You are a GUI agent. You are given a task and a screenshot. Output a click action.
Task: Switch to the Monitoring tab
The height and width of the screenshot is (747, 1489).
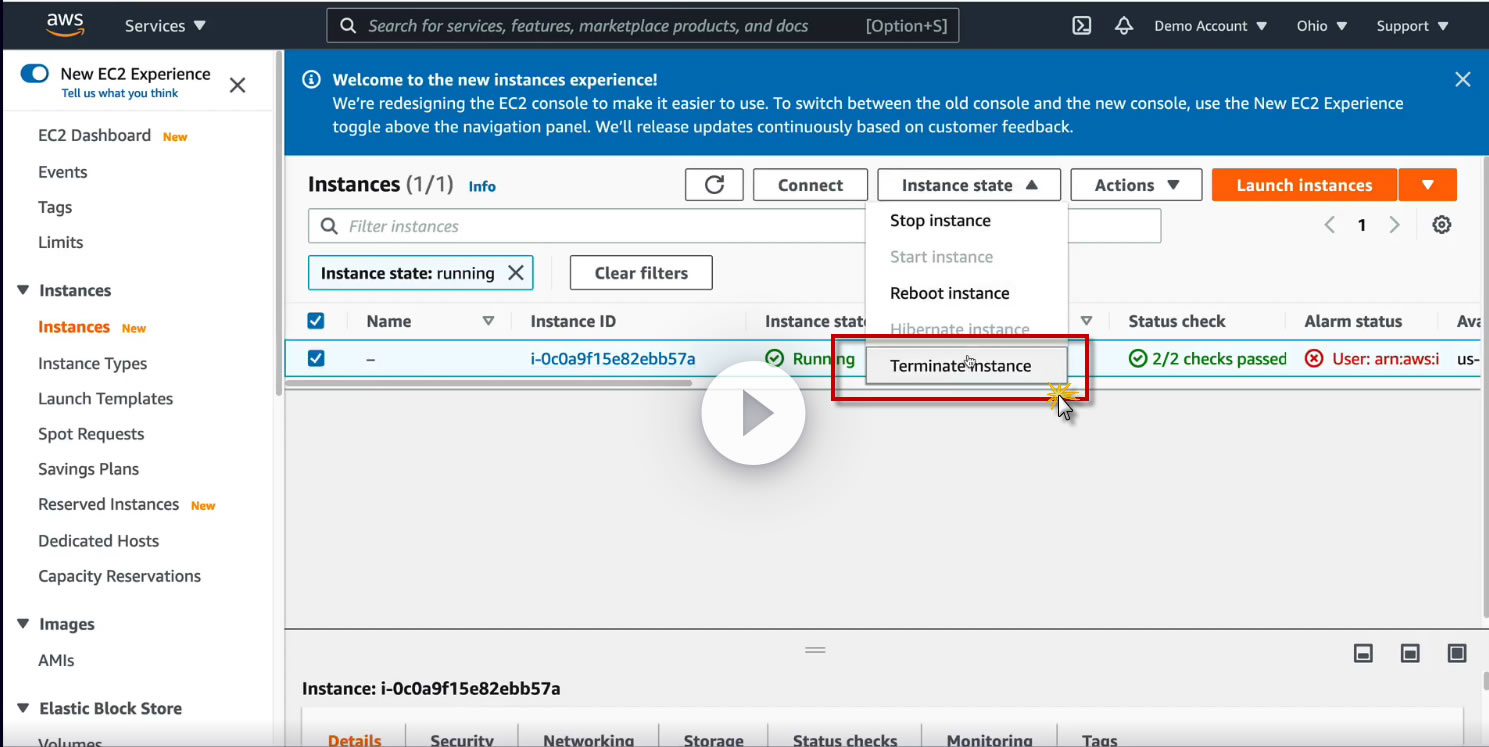[989, 738]
